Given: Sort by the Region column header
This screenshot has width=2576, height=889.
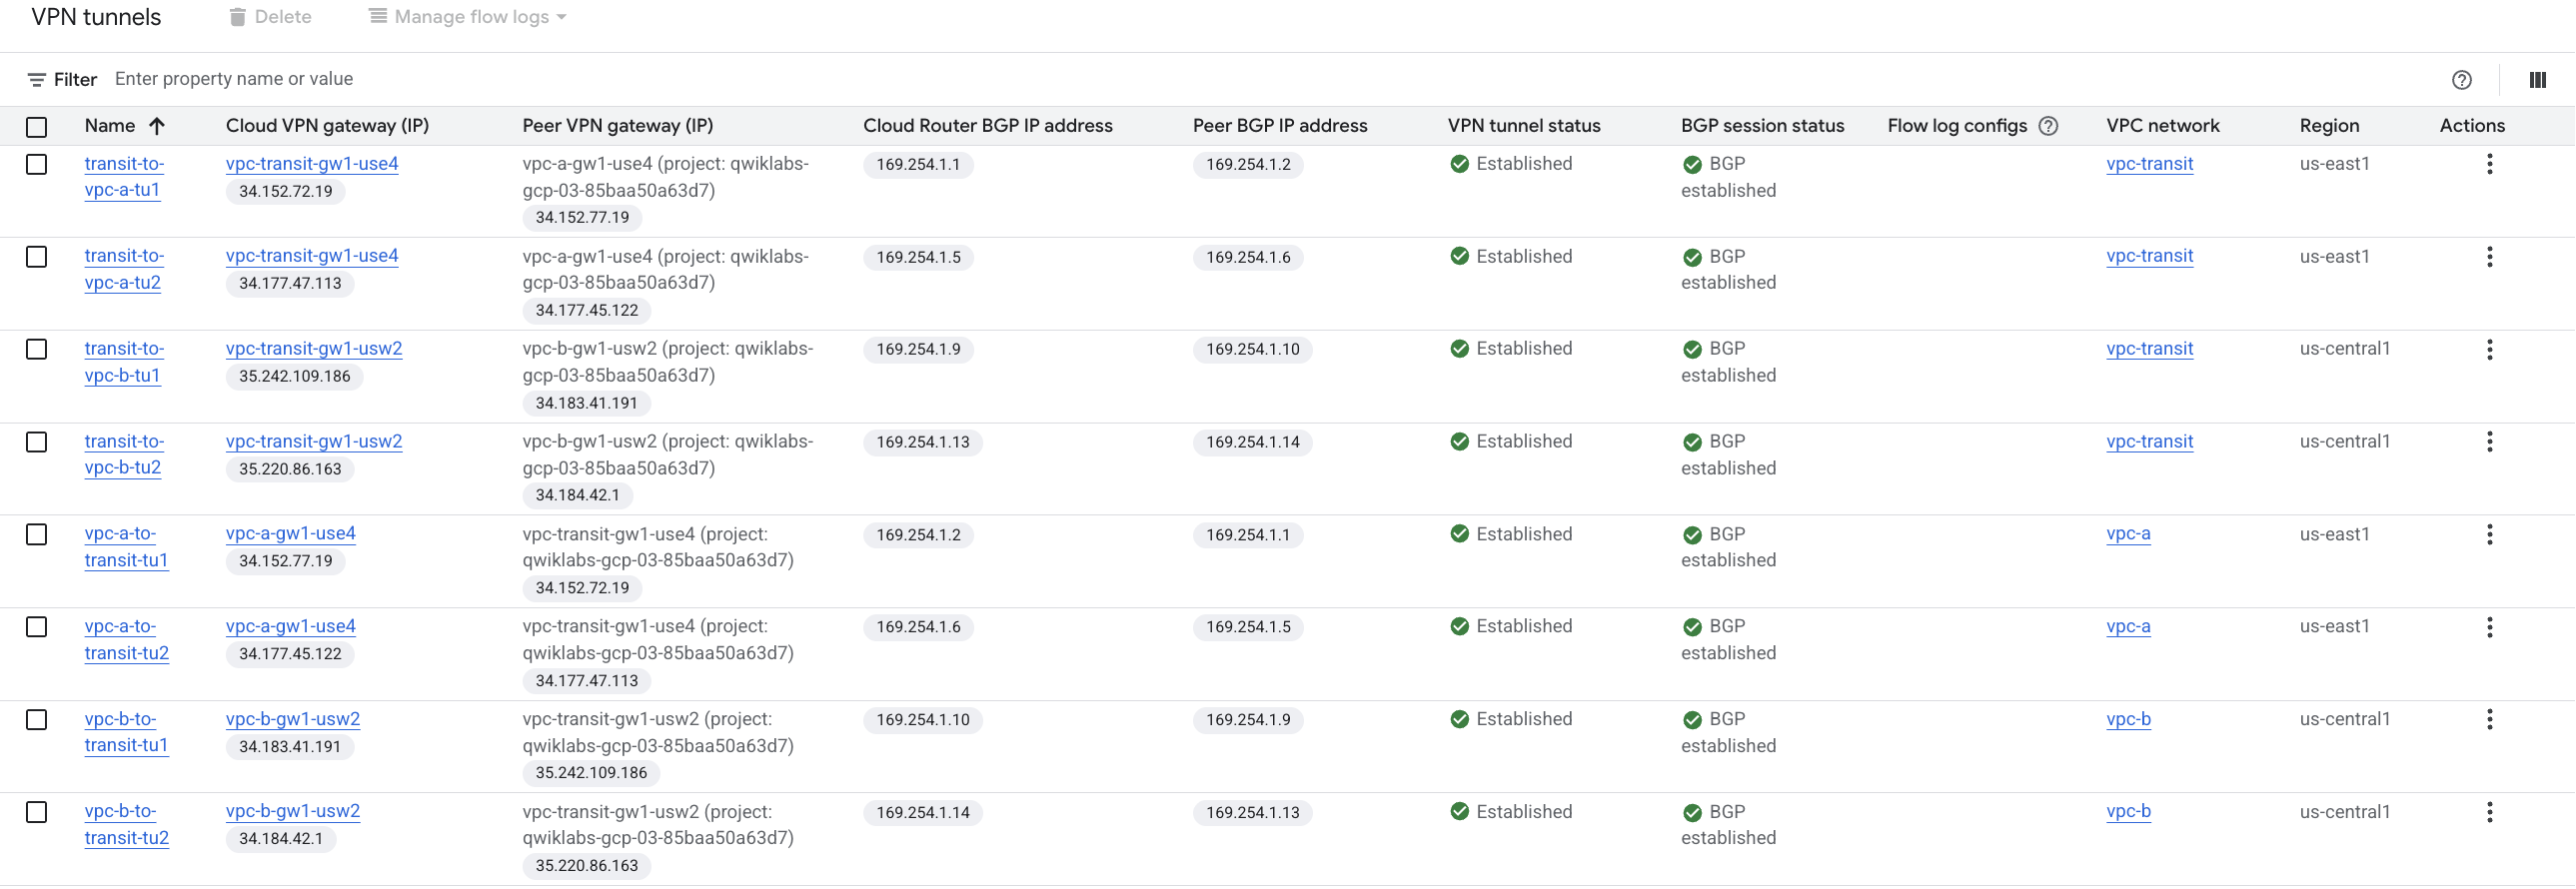Looking at the screenshot, I should [2329, 125].
